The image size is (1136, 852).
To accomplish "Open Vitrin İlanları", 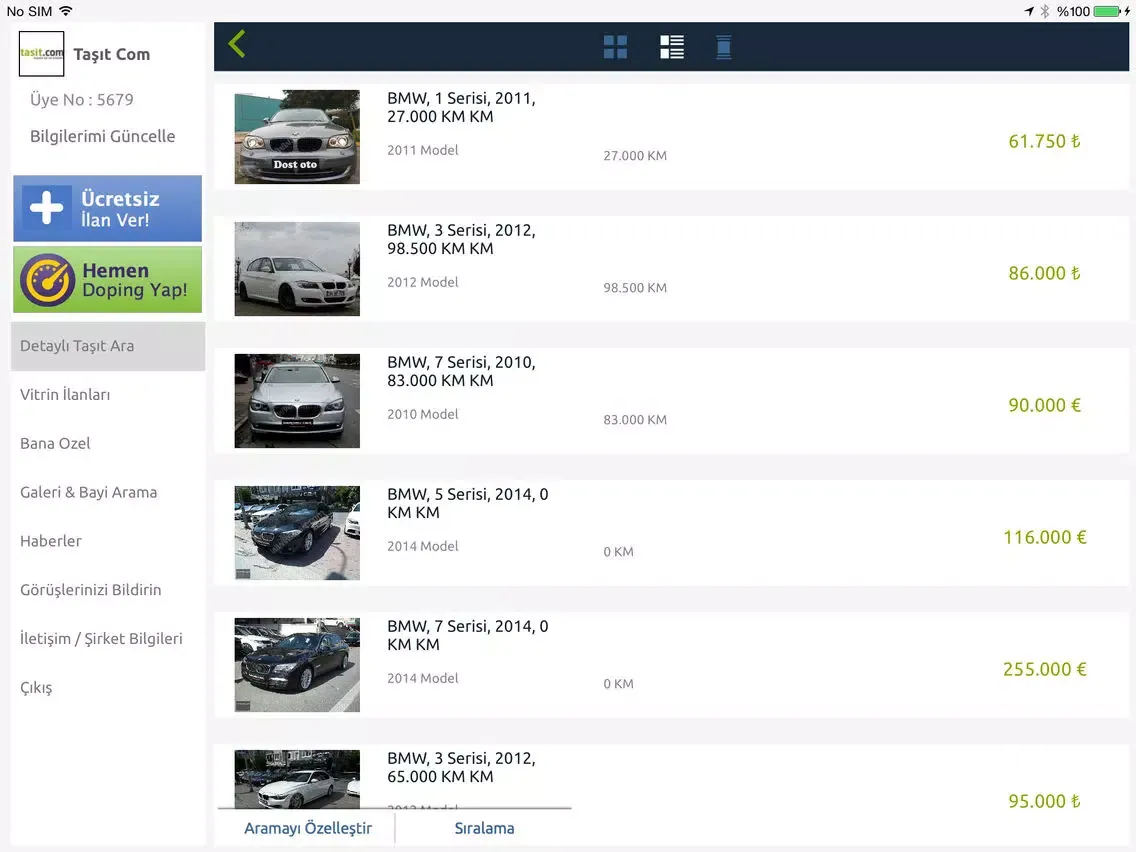I will pos(65,395).
